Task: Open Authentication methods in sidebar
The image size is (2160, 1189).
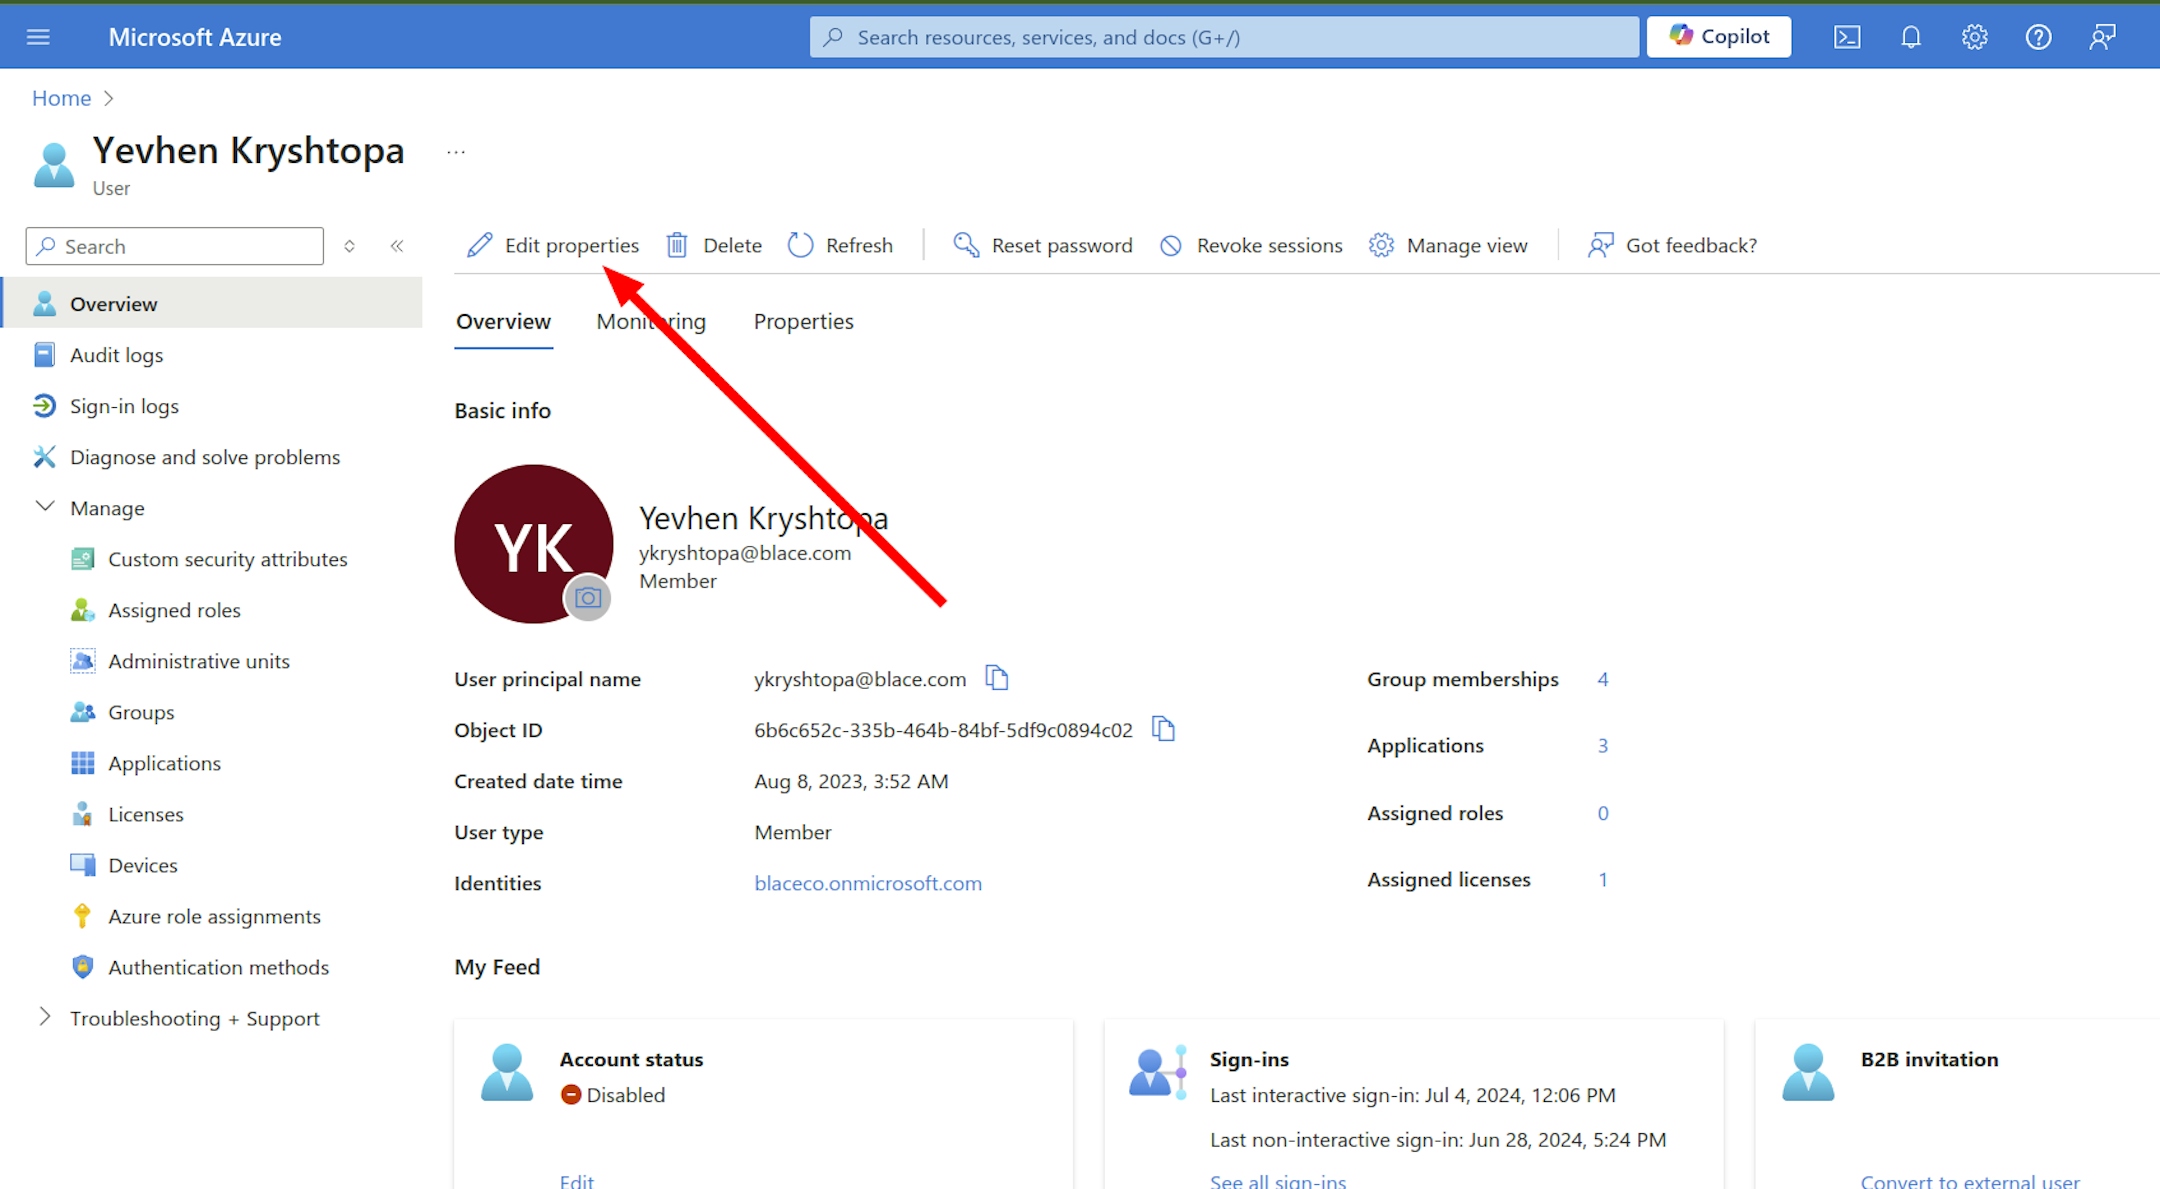Action: click(x=218, y=967)
